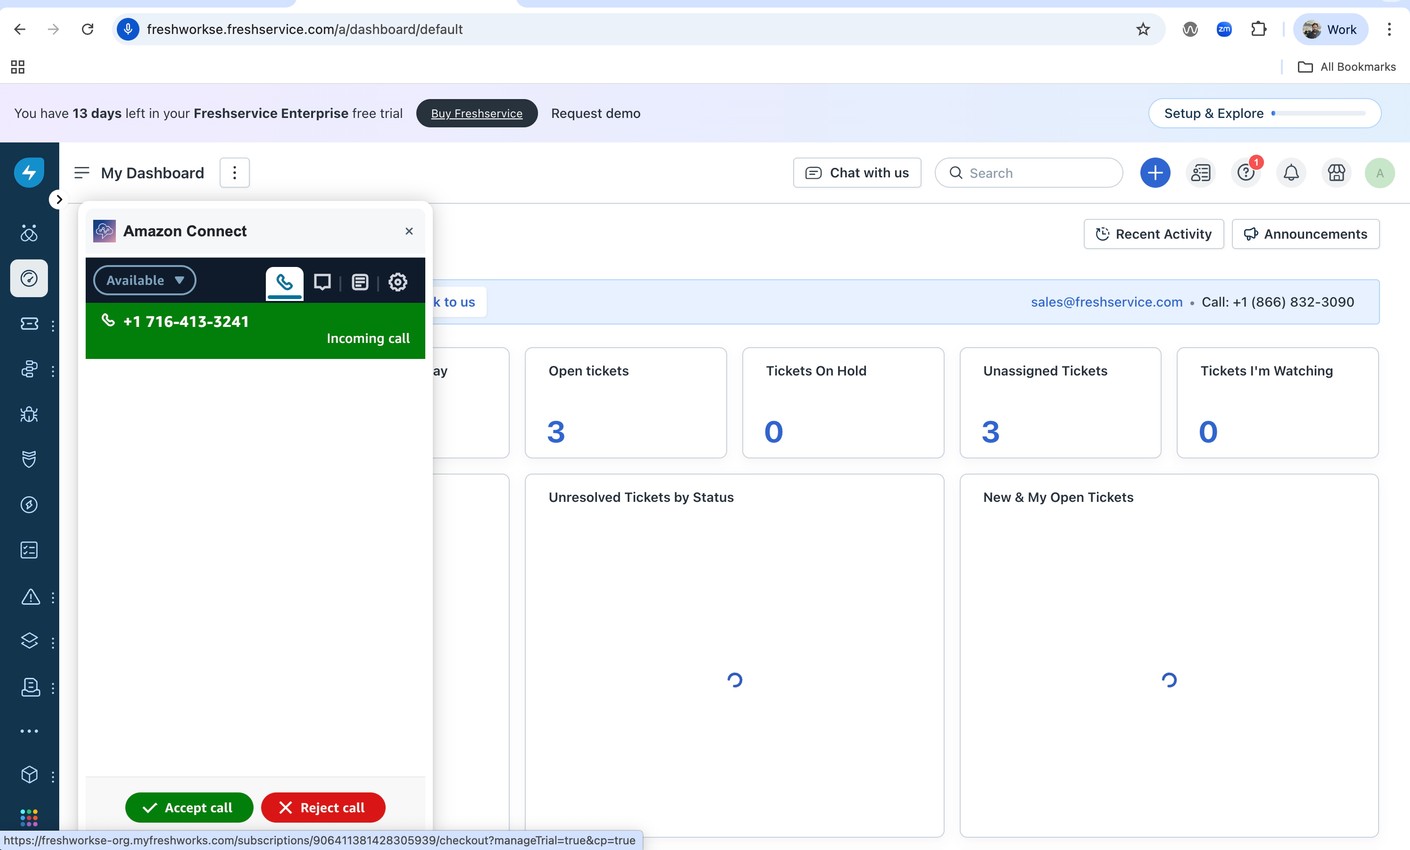Switch to the chat icon in Amazon Connect
This screenshot has height=850, width=1410.
[322, 282]
